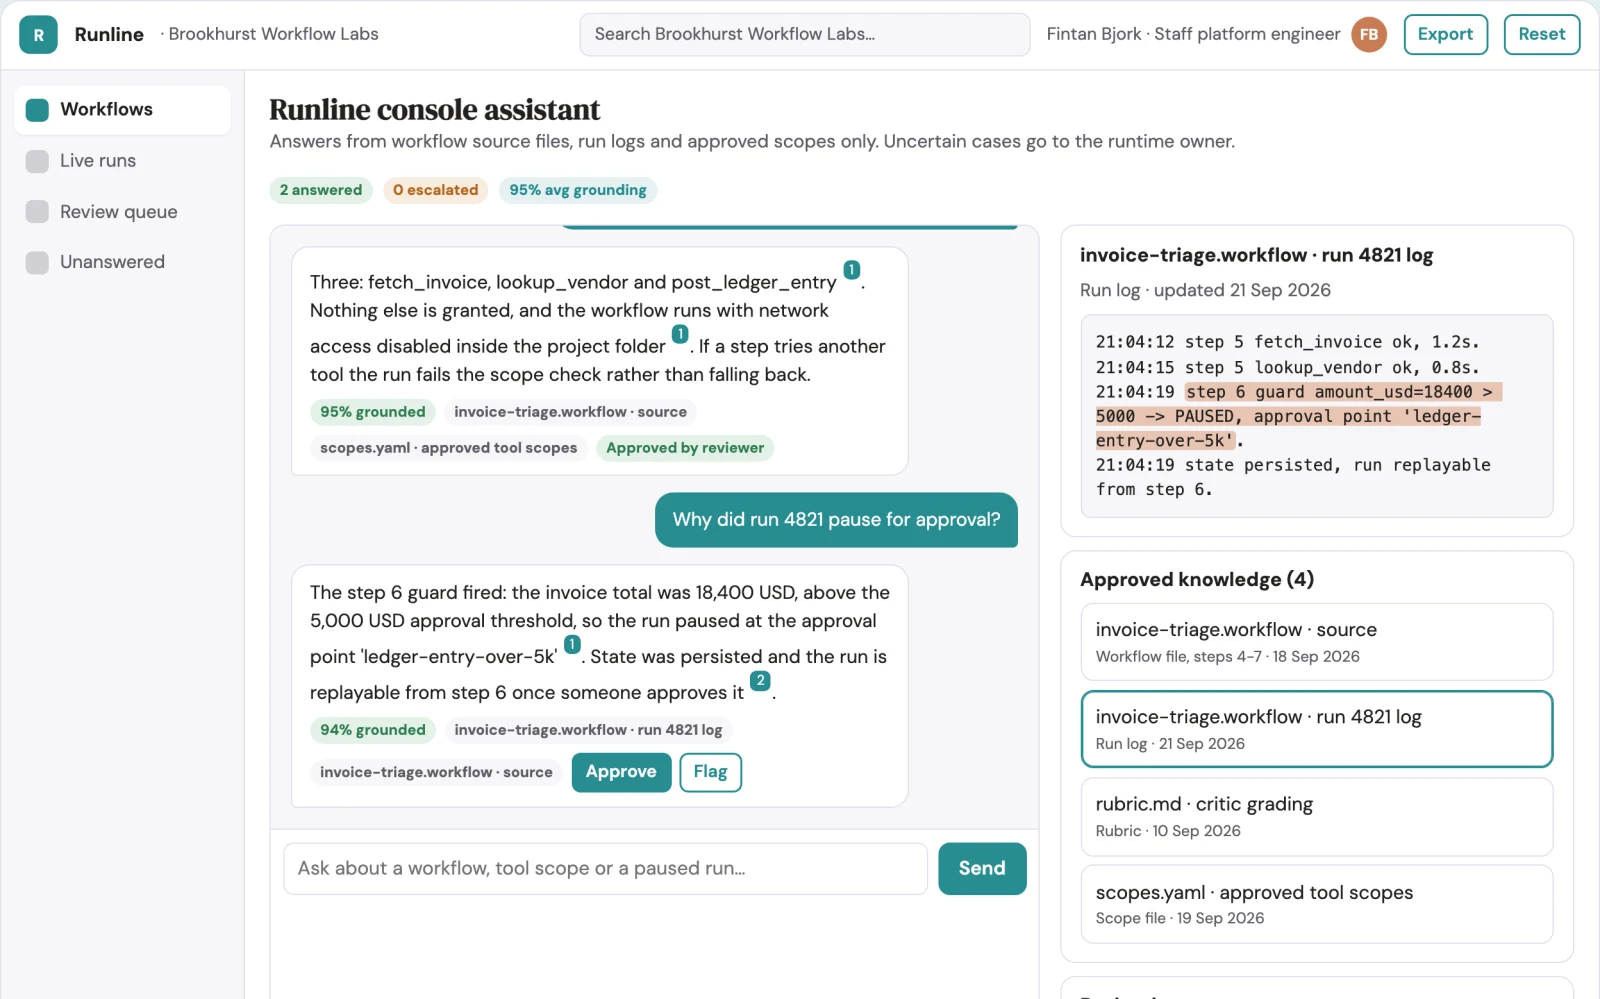Screen dimensions: 1600x999
Task: Open the 'scopes.yaml · approved tool scopes' source chip
Action: [x=449, y=448]
